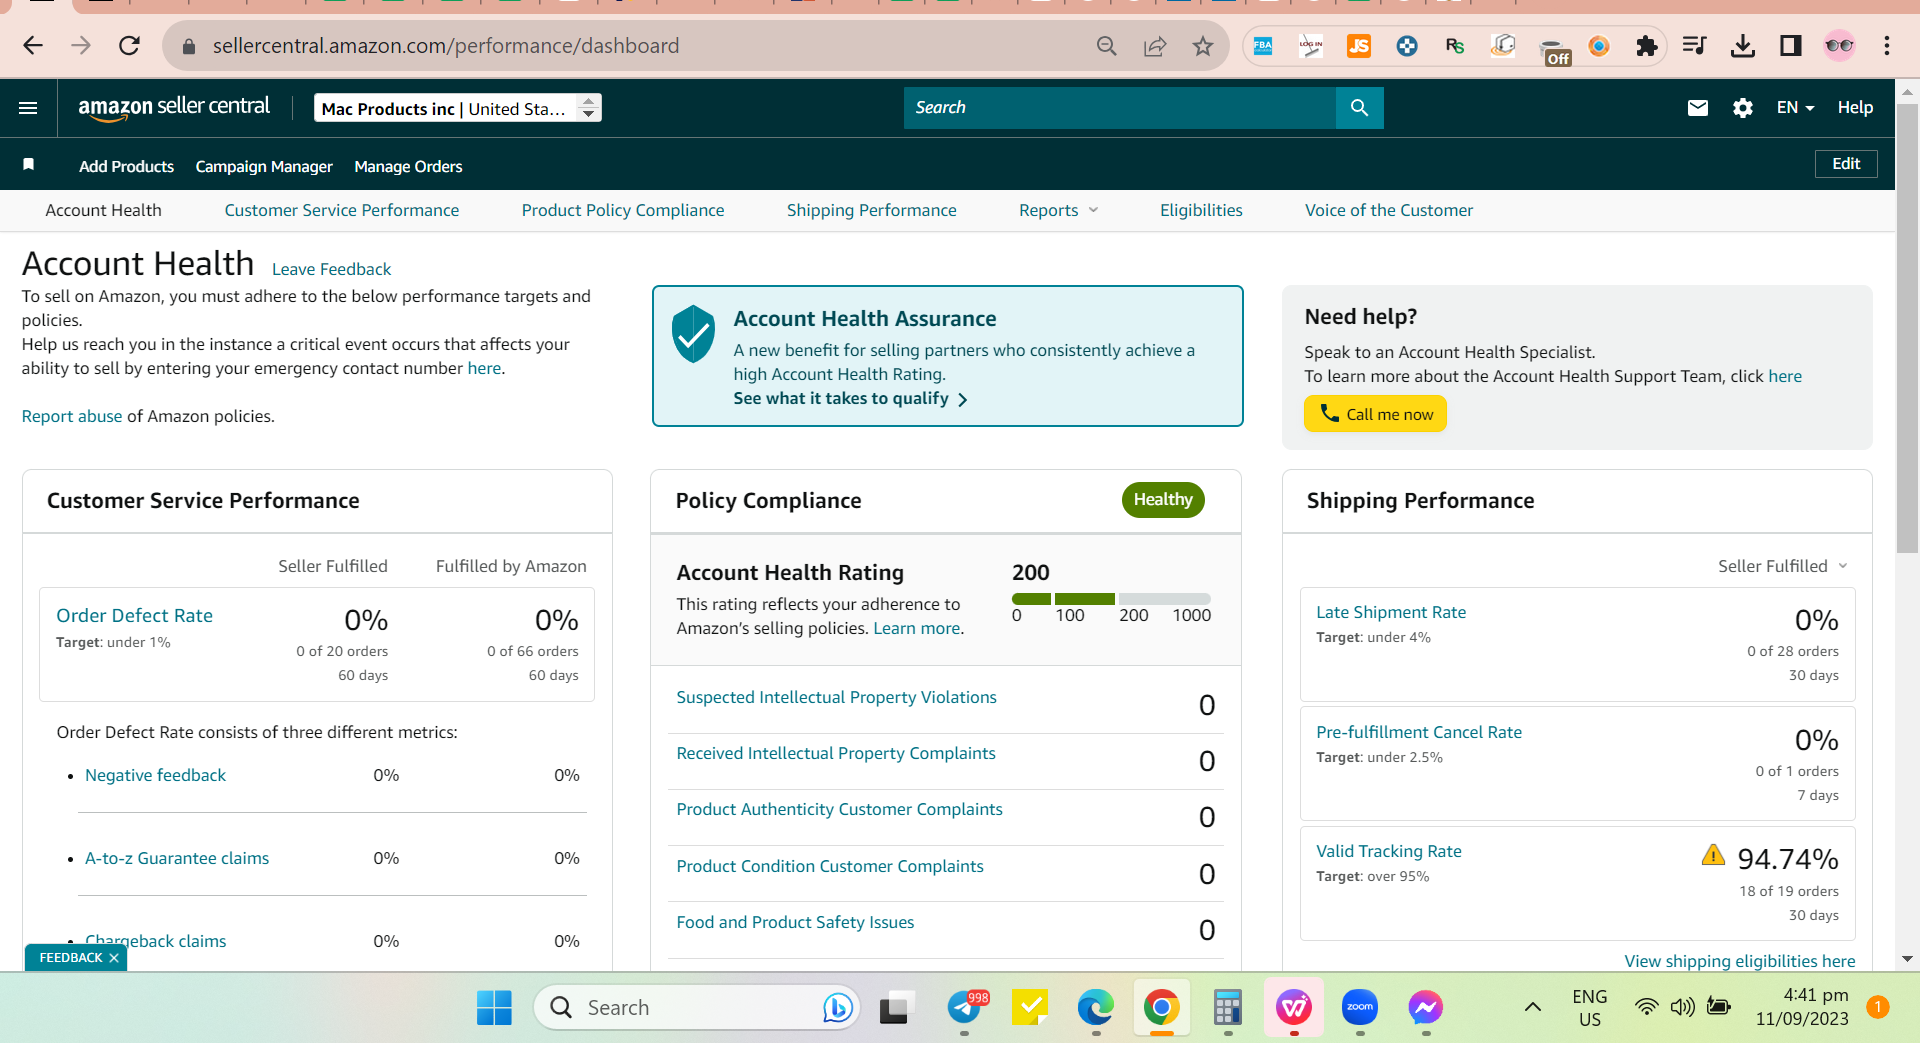Open the hamburger navigation menu
The height and width of the screenshot is (1043, 1920).
pyautogui.click(x=28, y=108)
